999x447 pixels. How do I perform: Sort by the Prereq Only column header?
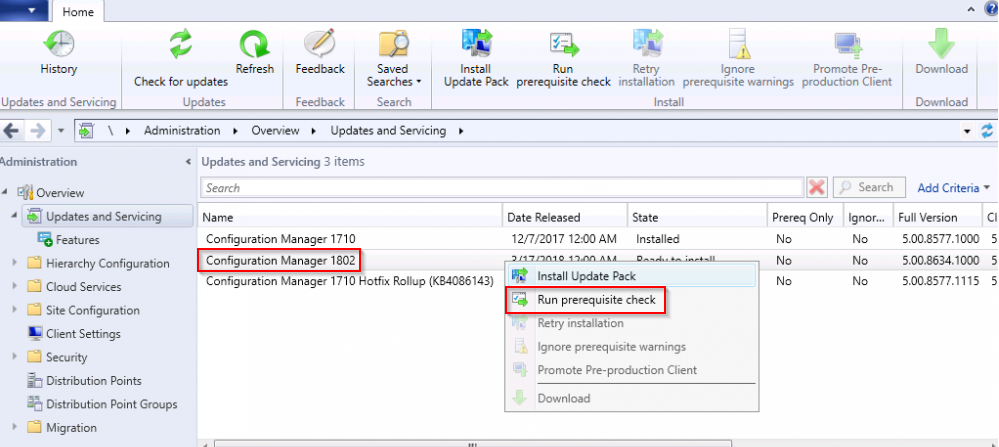[805, 217]
